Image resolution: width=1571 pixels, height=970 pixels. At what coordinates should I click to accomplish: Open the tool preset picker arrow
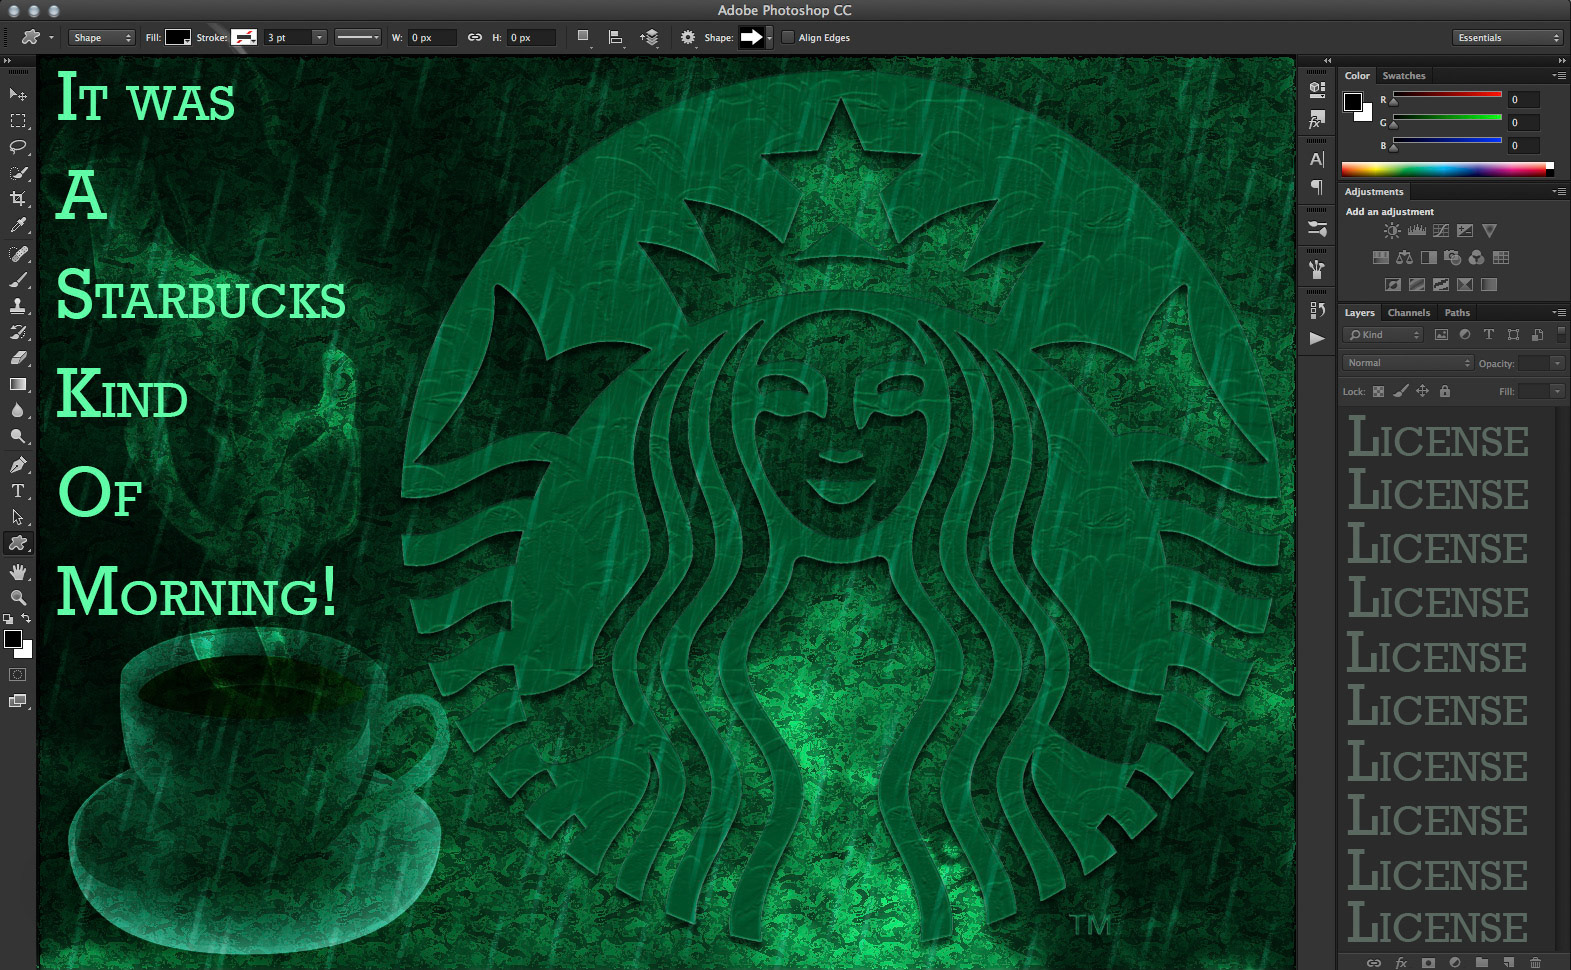[51, 38]
